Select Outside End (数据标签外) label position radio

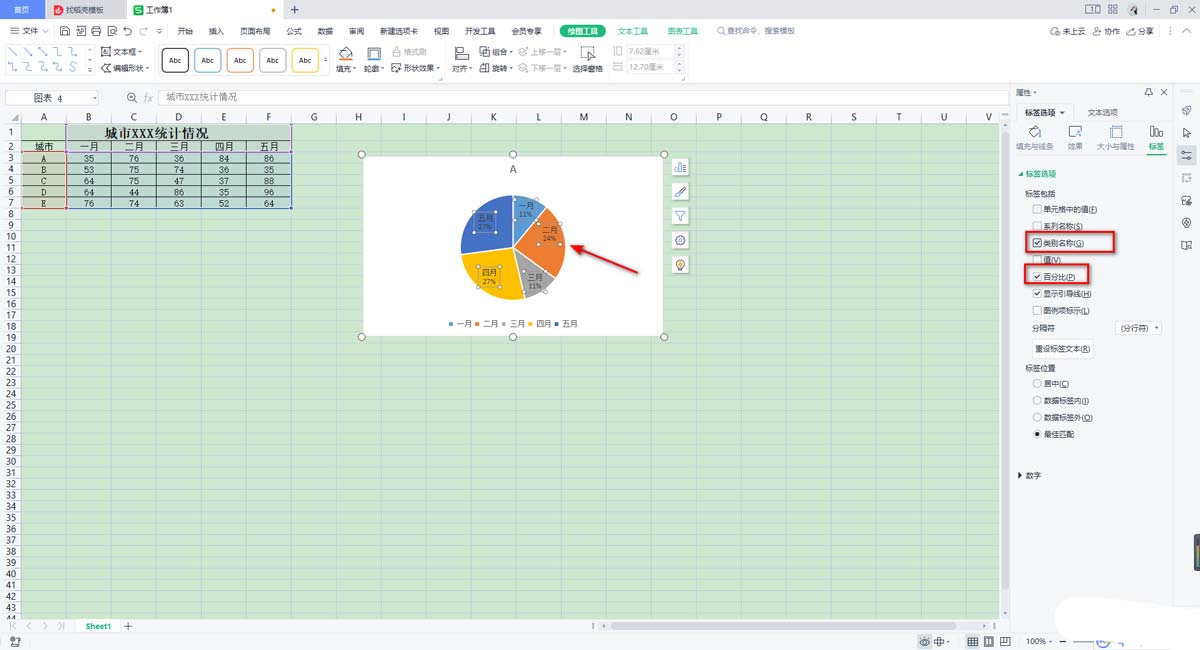tap(1037, 418)
